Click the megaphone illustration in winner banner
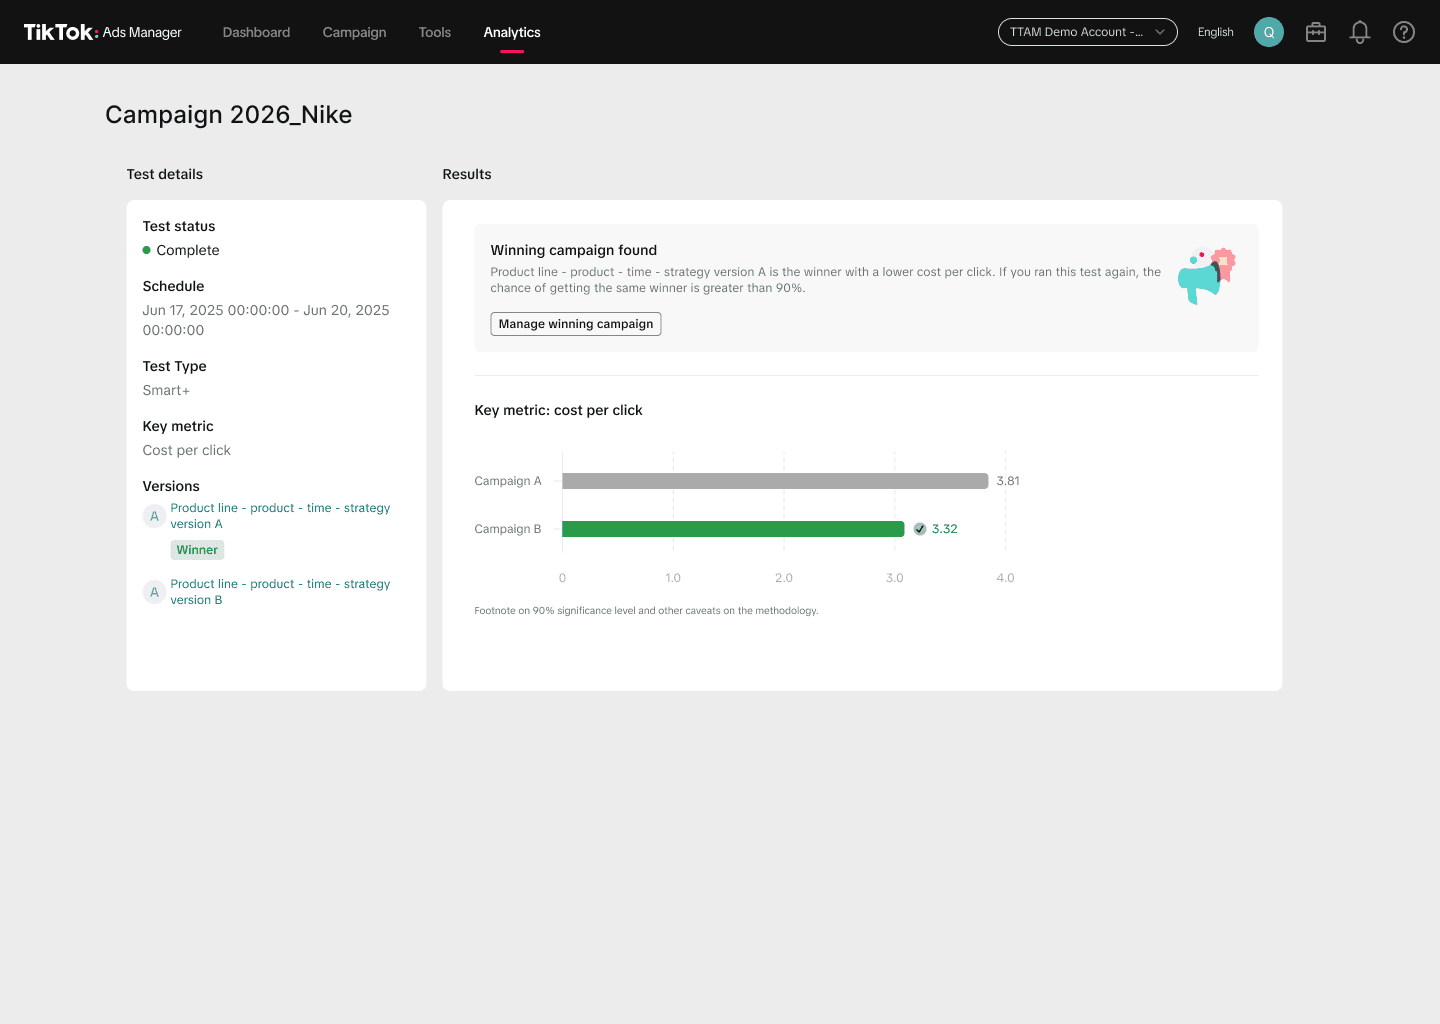 [x=1207, y=276]
